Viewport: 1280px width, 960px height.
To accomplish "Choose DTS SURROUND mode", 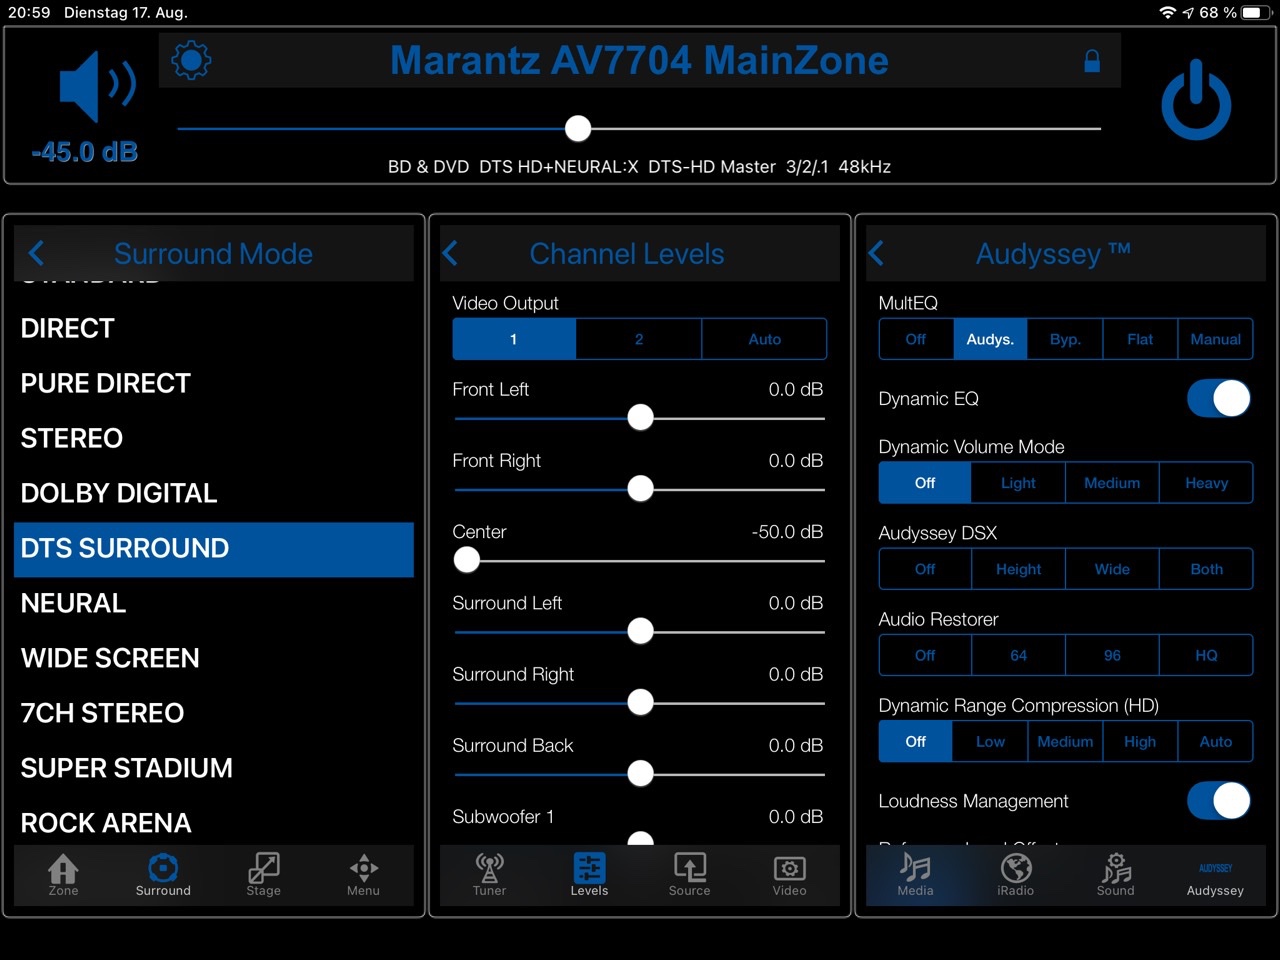I will click(213, 548).
